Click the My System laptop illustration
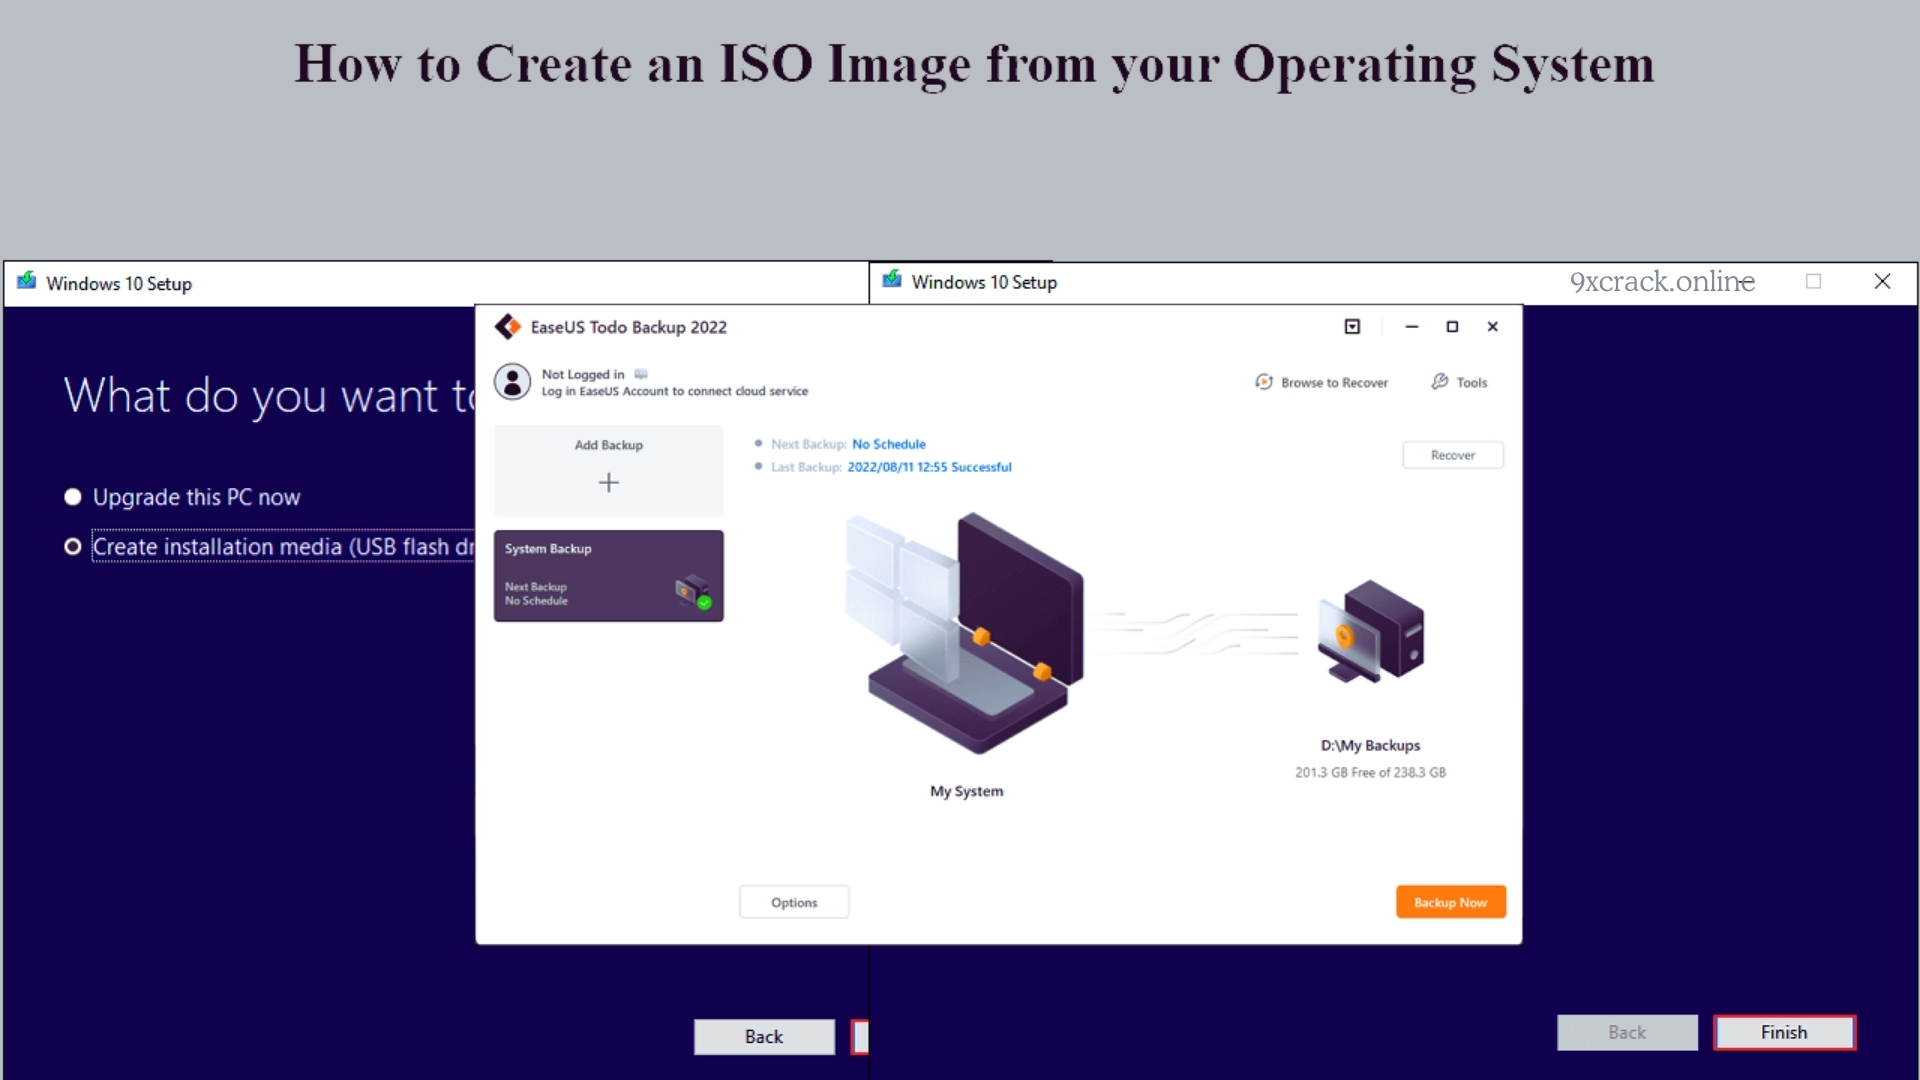 [x=965, y=632]
